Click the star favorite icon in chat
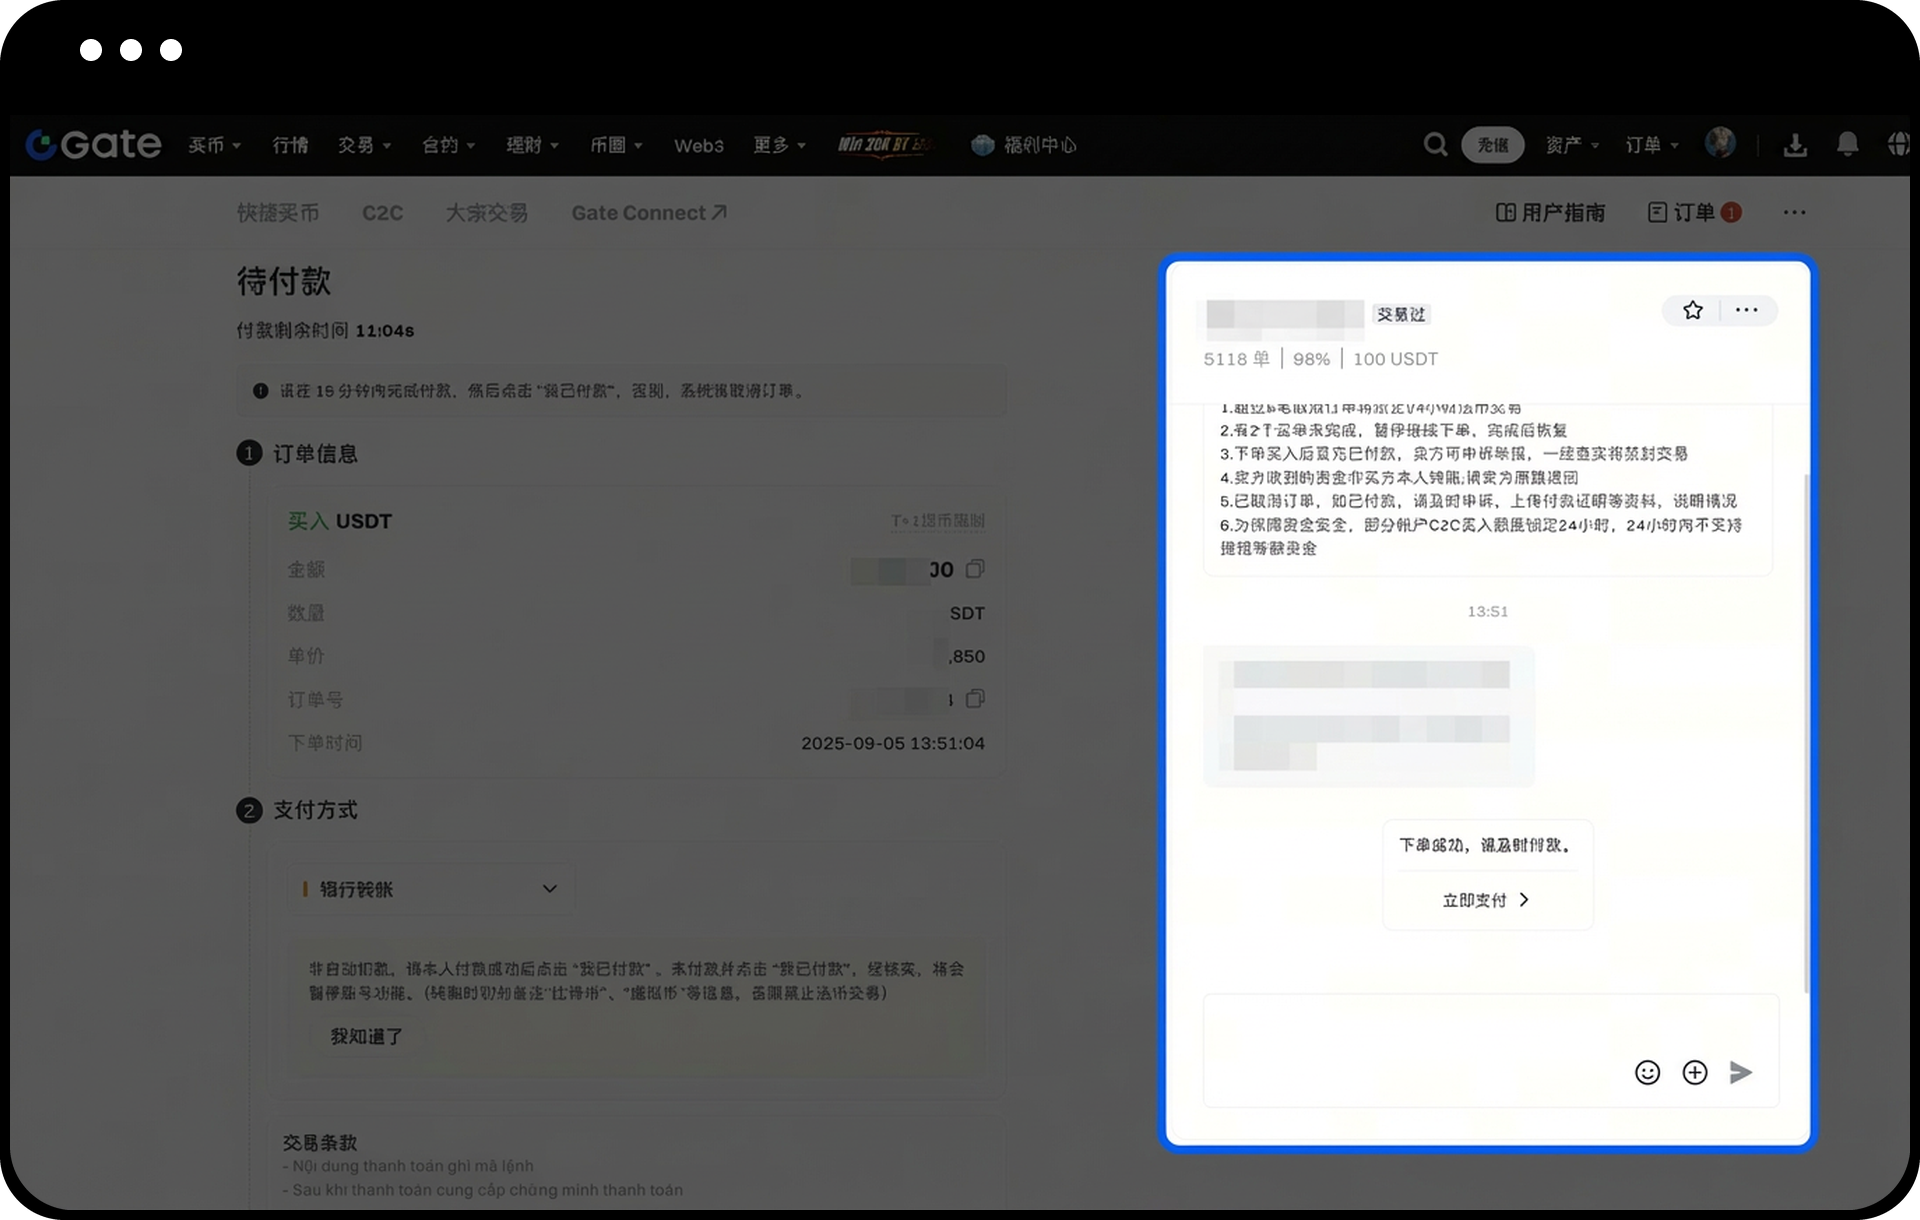 pos(1692,310)
